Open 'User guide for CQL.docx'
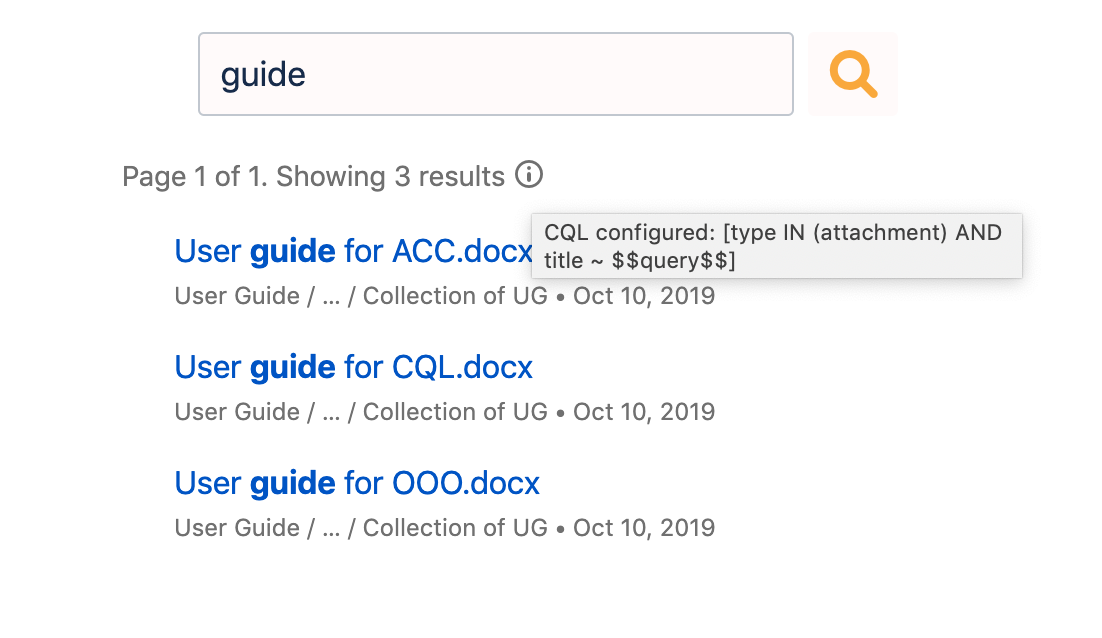 (x=353, y=367)
